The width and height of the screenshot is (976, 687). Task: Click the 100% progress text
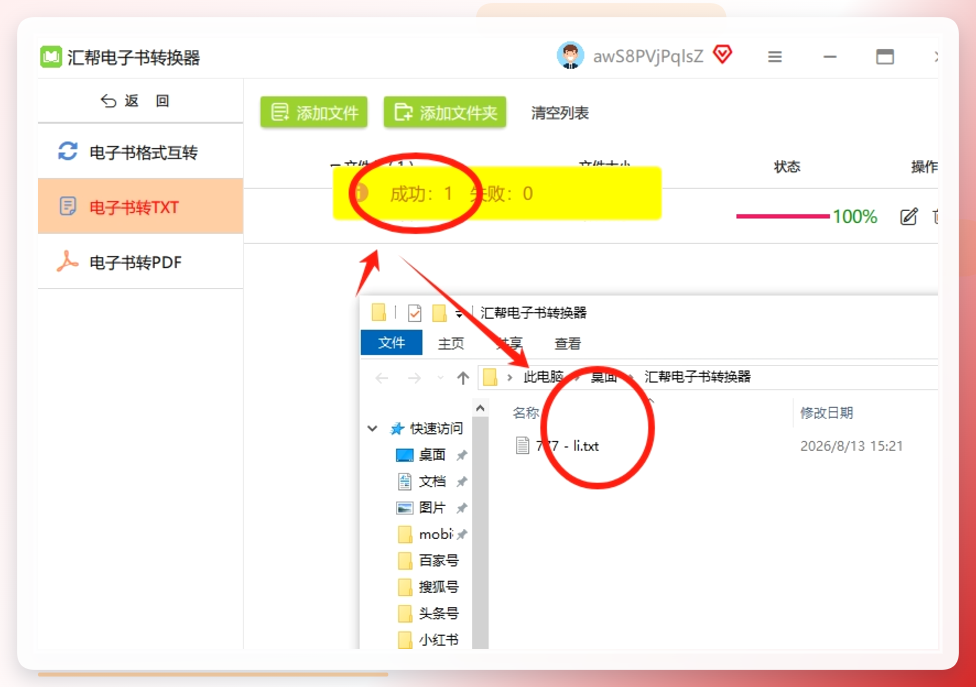click(x=855, y=217)
